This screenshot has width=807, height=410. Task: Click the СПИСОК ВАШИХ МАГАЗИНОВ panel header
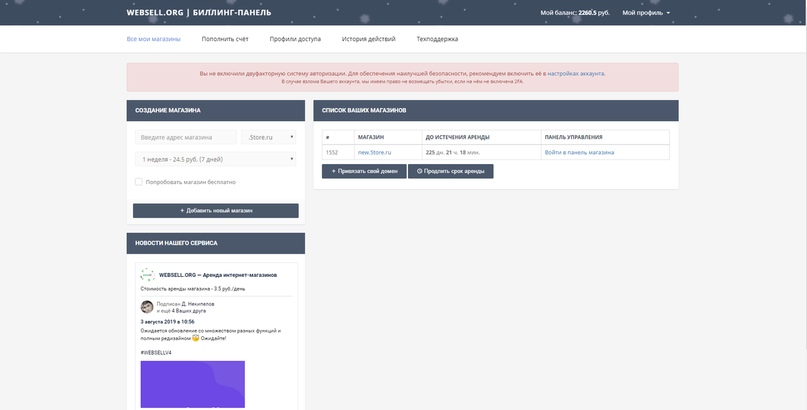click(x=496, y=111)
